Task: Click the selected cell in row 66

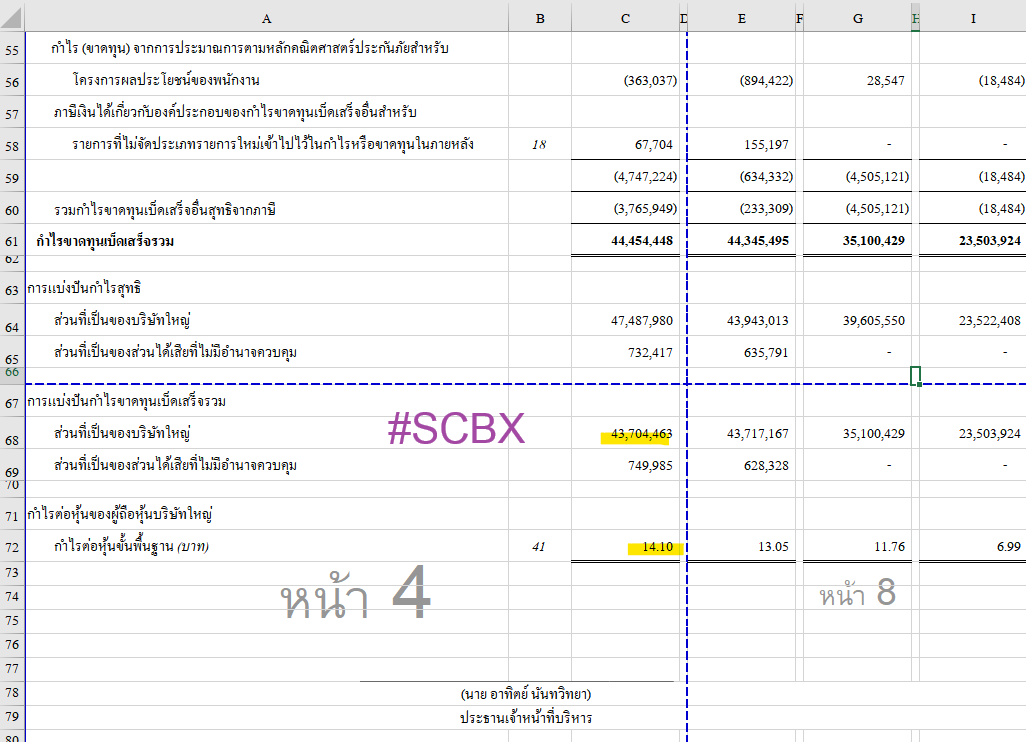Action: (x=915, y=376)
